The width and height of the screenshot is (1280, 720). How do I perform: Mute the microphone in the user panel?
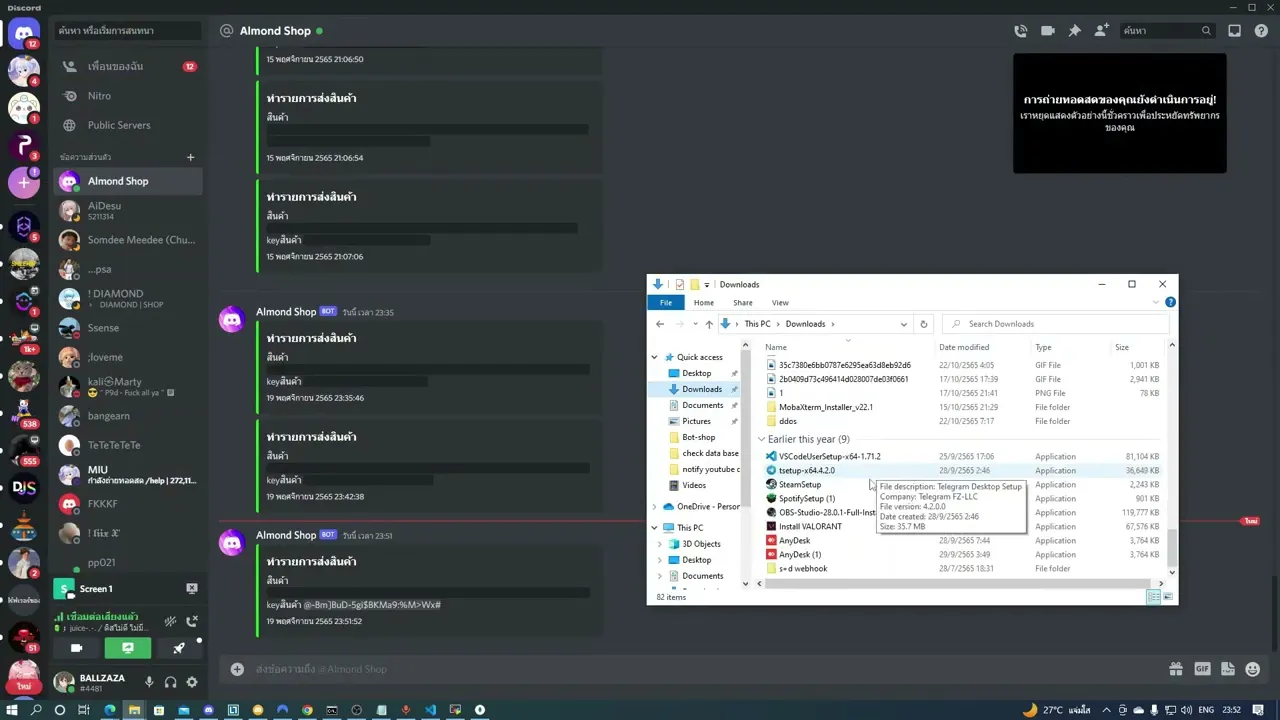click(x=149, y=682)
